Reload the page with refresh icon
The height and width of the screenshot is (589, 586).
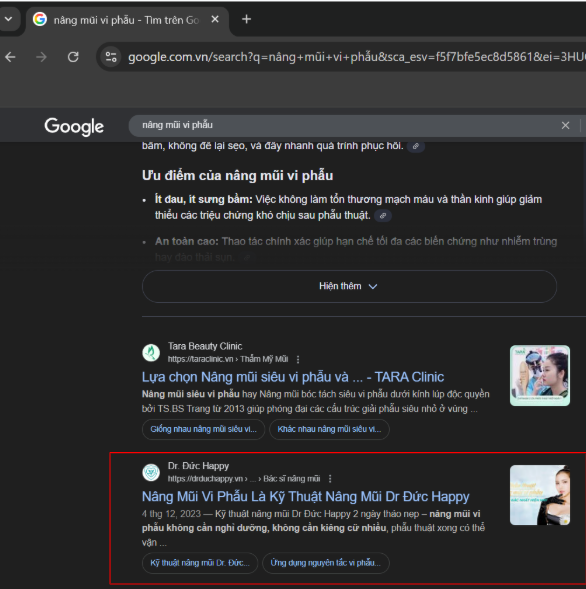pos(73,57)
